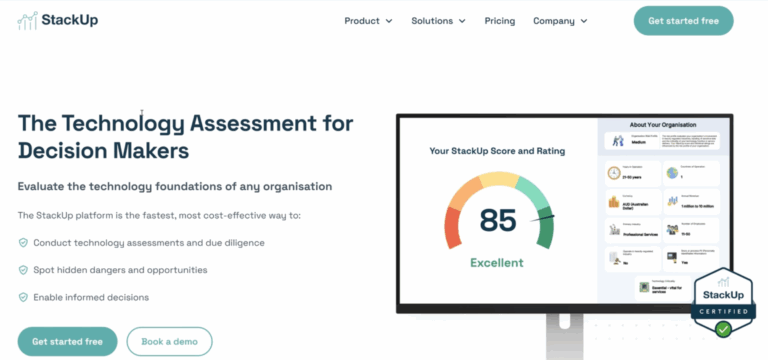Image resolution: width=768 pixels, height=360 pixels.
Task: Click Spot hidden dangers and opportunities text
Action: coord(120,270)
